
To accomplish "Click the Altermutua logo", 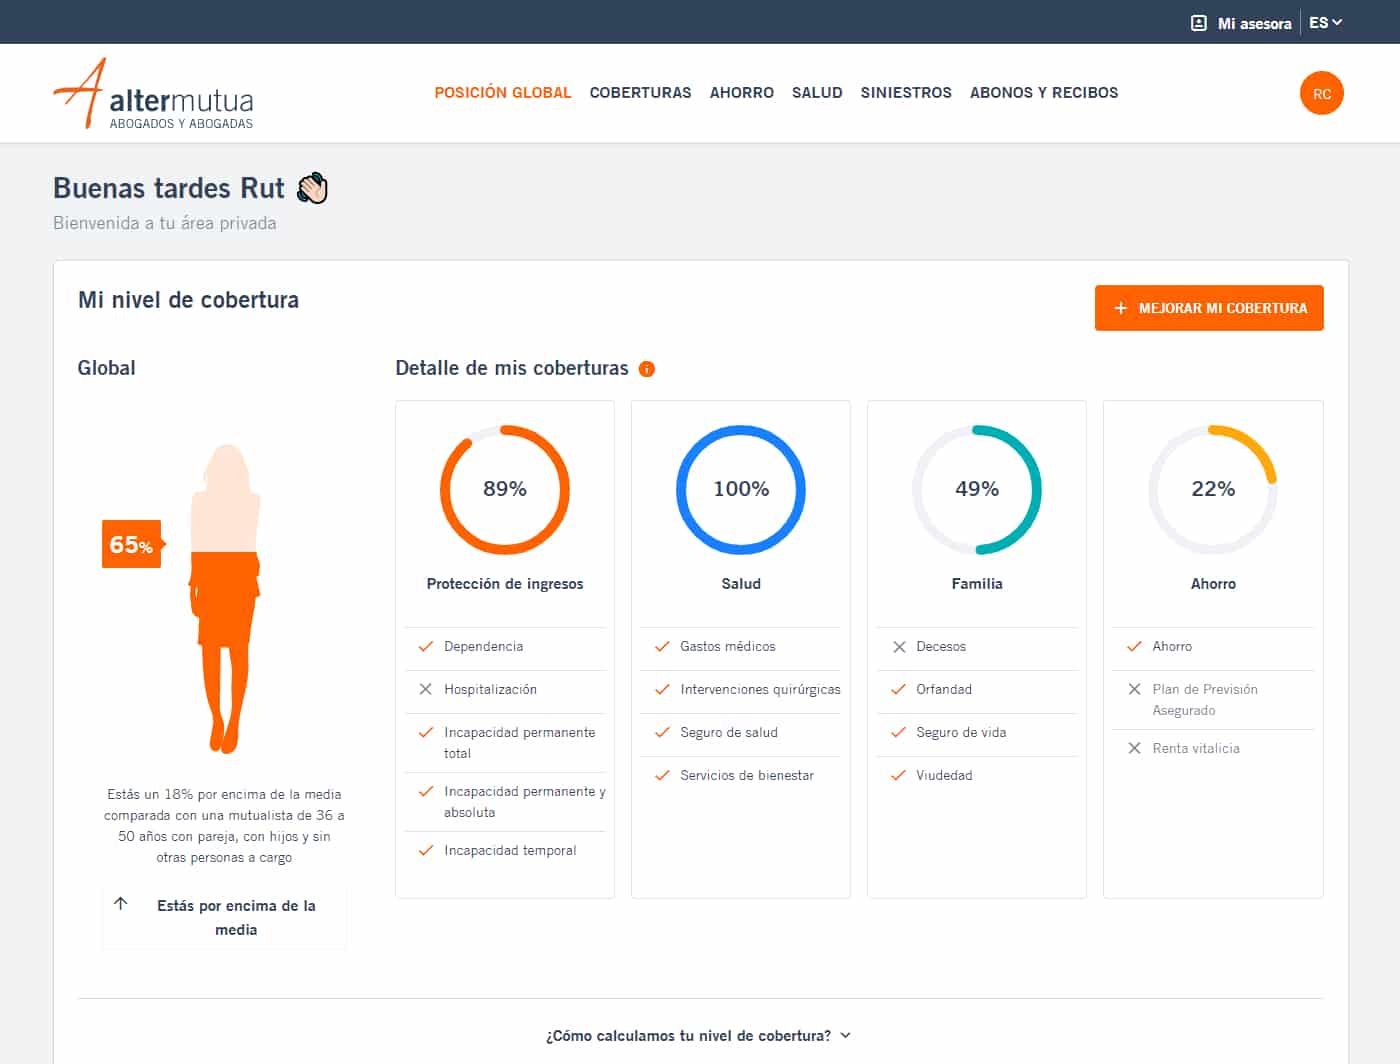I will pos(153,94).
